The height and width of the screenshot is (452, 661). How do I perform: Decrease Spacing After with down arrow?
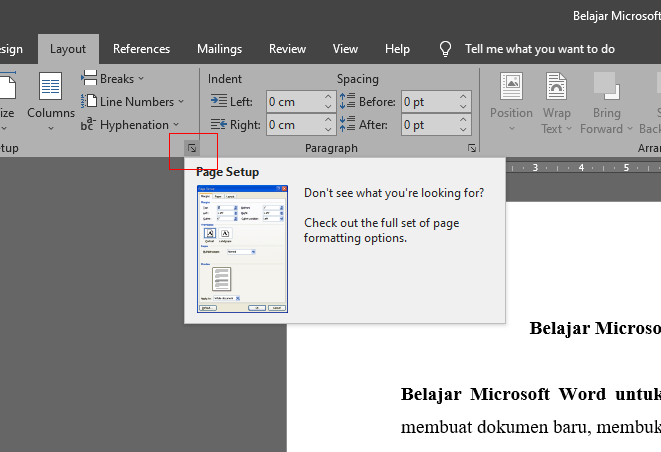(x=463, y=130)
